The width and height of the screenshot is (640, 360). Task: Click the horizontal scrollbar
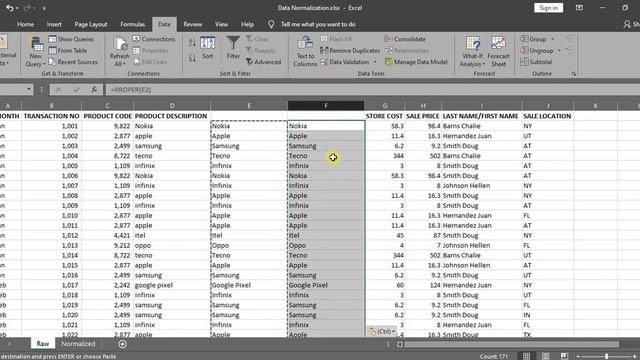tap(511, 344)
